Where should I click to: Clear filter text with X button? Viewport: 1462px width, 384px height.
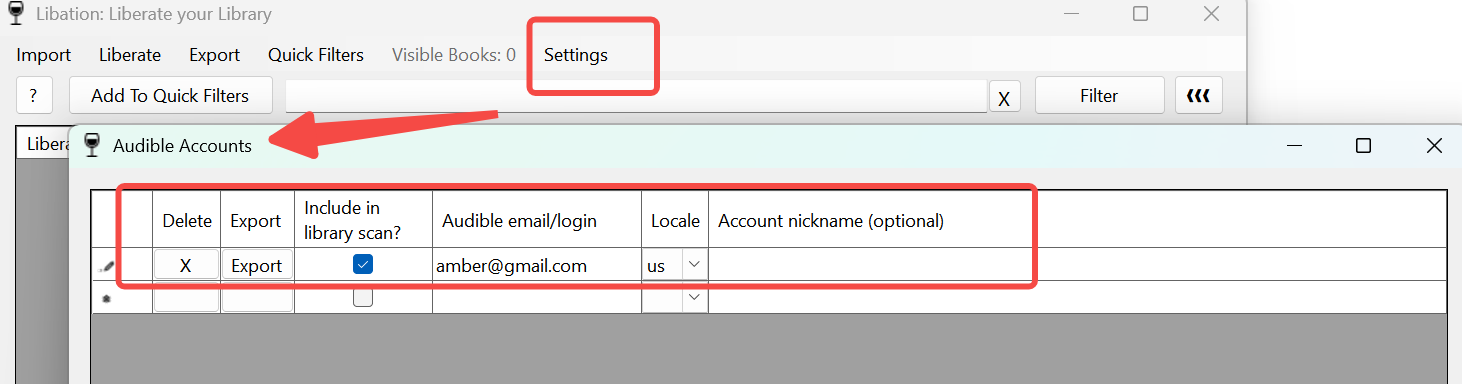[x=1004, y=98]
